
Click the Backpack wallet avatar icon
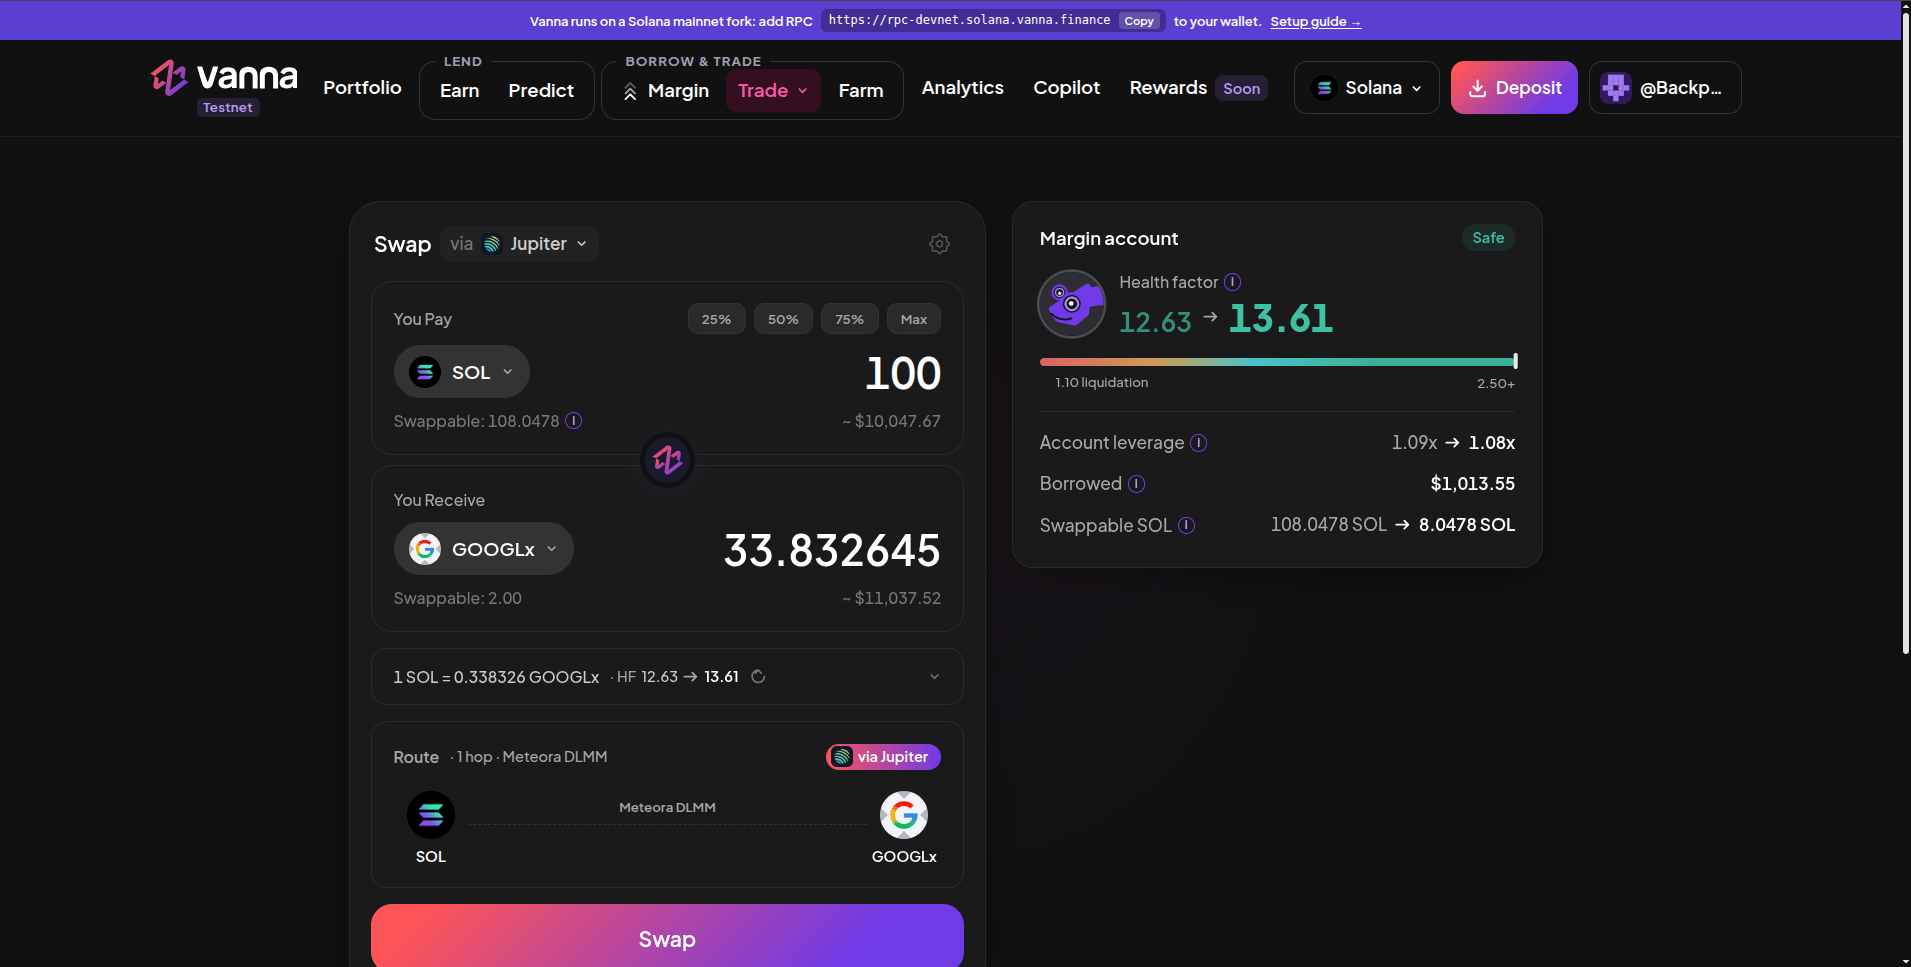click(1616, 88)
